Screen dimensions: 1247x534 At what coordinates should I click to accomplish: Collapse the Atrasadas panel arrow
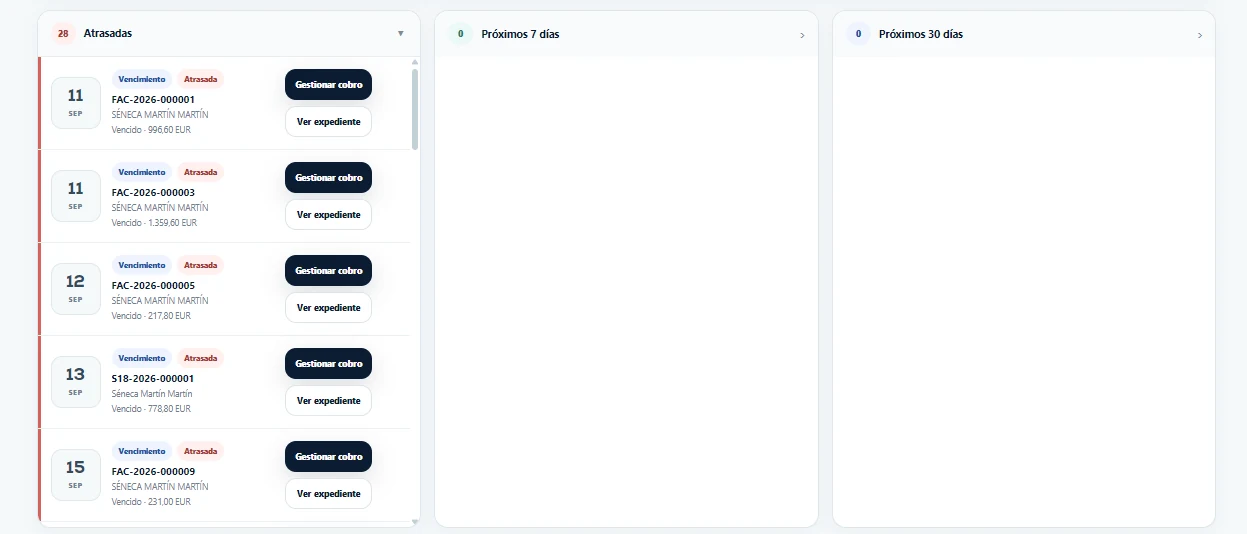pyautogui.click(x=401, y=34)
